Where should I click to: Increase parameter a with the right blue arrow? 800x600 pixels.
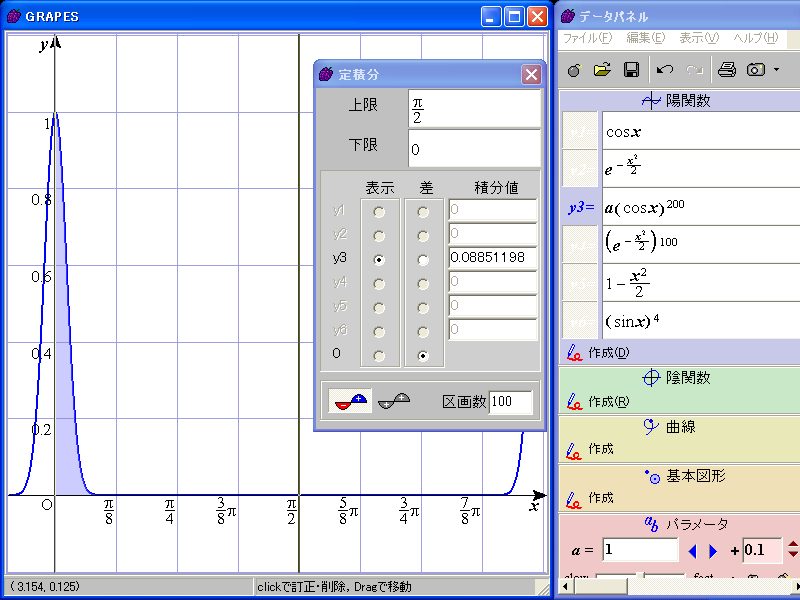click(x=713, y=551)
